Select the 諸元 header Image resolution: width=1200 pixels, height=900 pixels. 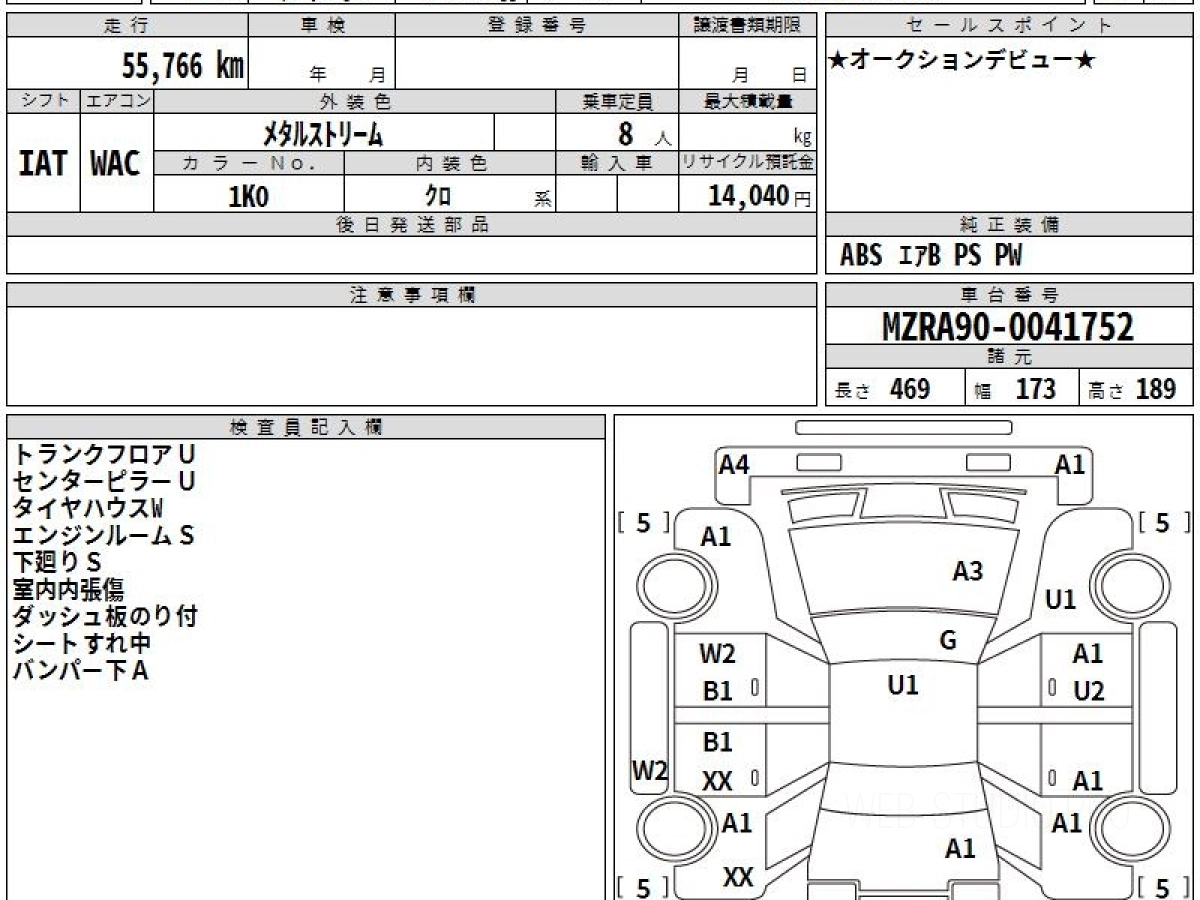coord(1010,357)
